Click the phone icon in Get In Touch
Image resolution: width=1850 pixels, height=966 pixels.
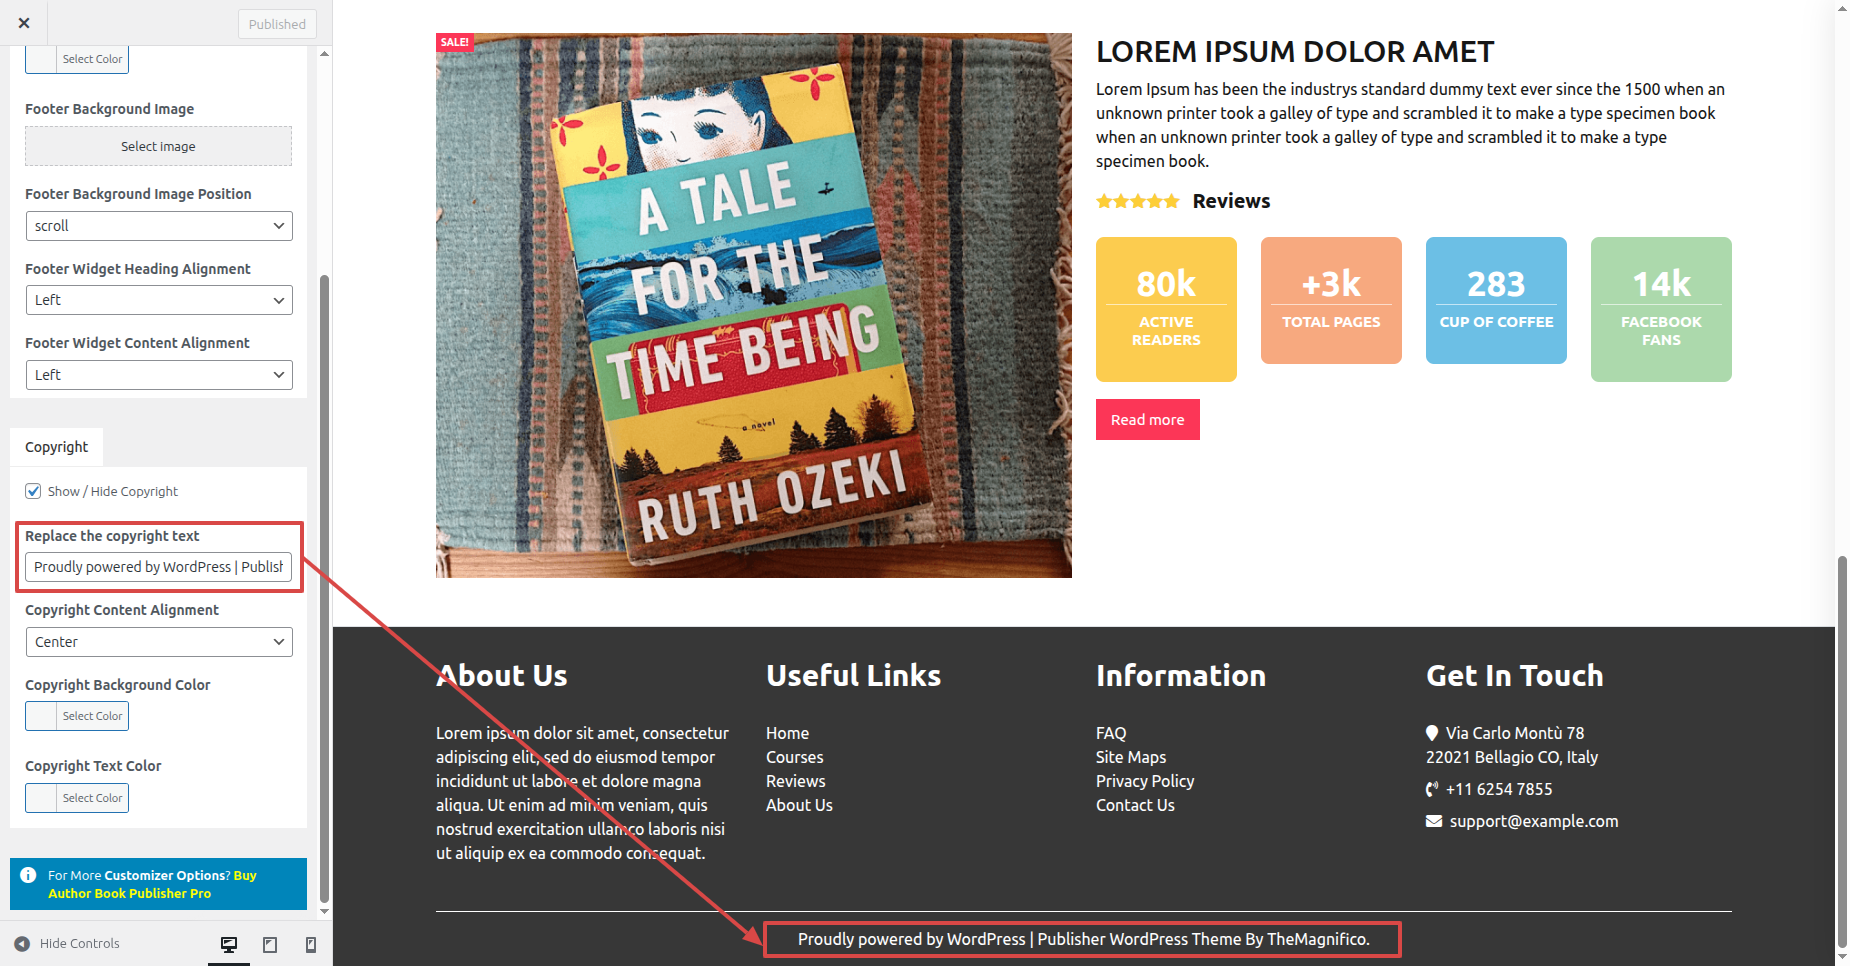[x=1432, y=789]
